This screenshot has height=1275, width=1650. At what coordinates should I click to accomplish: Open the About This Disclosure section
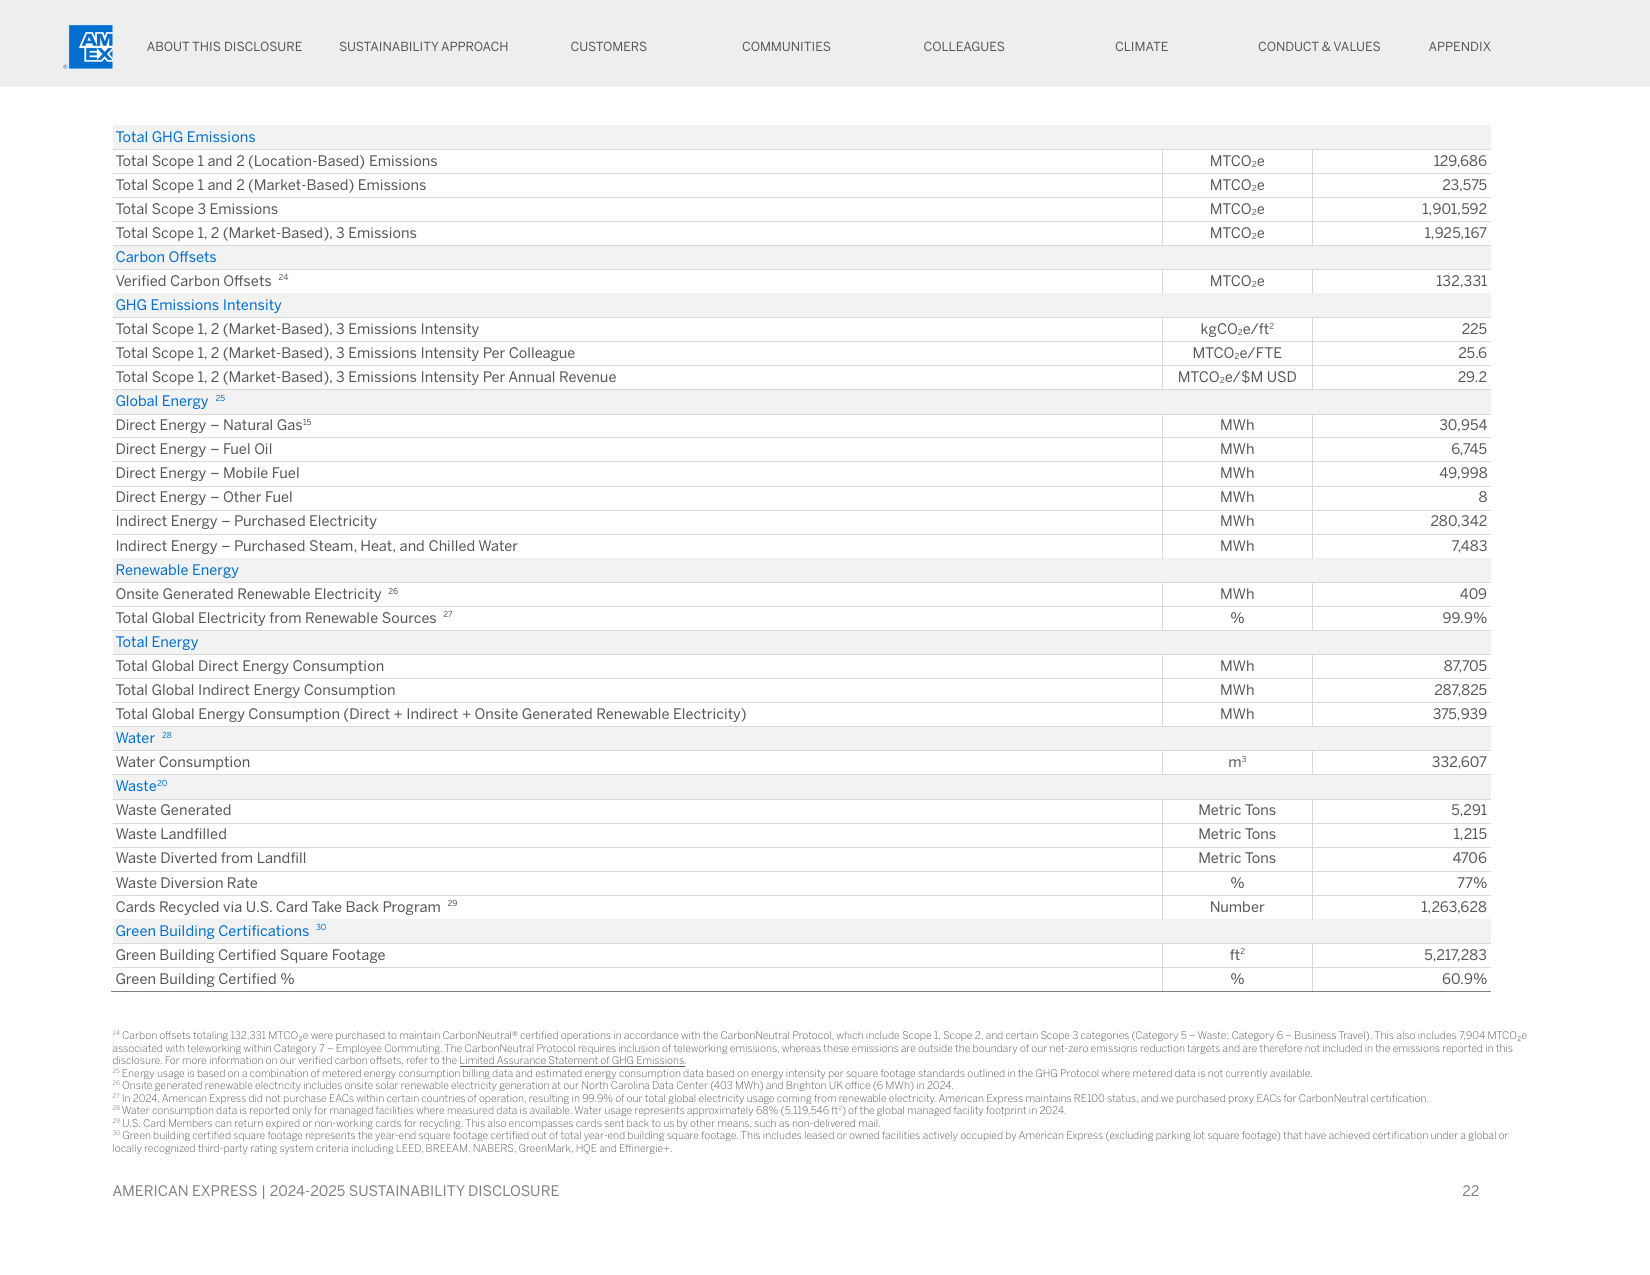224,47
